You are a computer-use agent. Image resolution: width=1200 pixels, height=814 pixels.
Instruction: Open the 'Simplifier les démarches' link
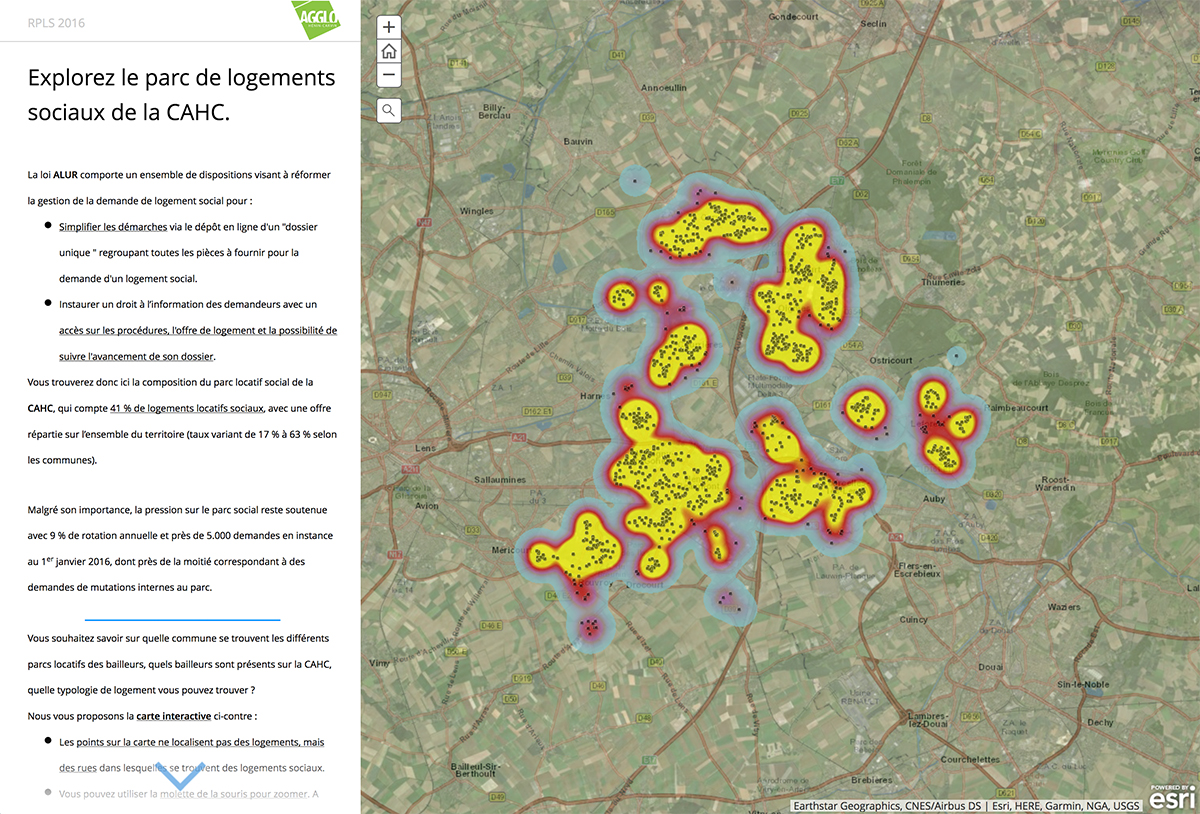[x=113, y=227]
